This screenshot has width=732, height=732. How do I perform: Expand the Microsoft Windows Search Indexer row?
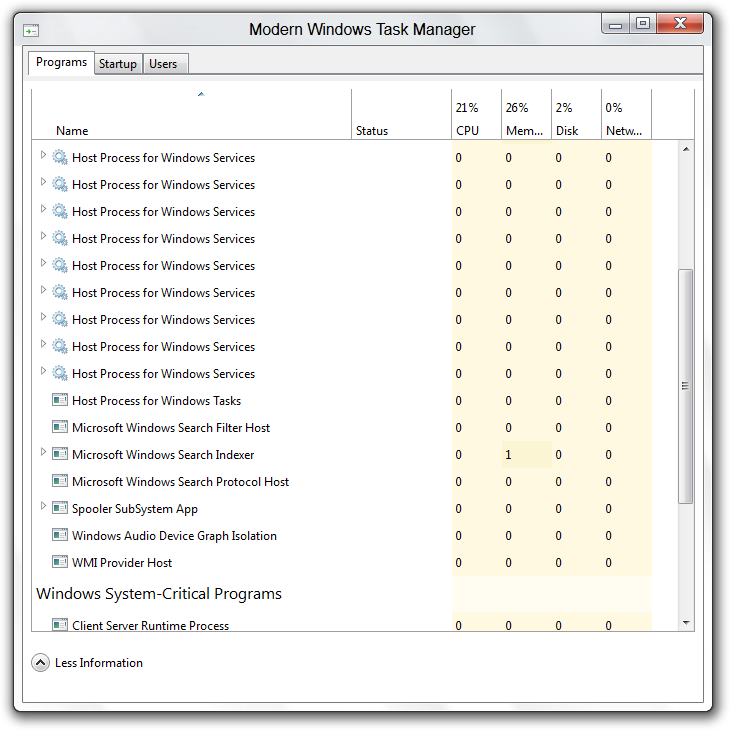[x=43, y=452]
